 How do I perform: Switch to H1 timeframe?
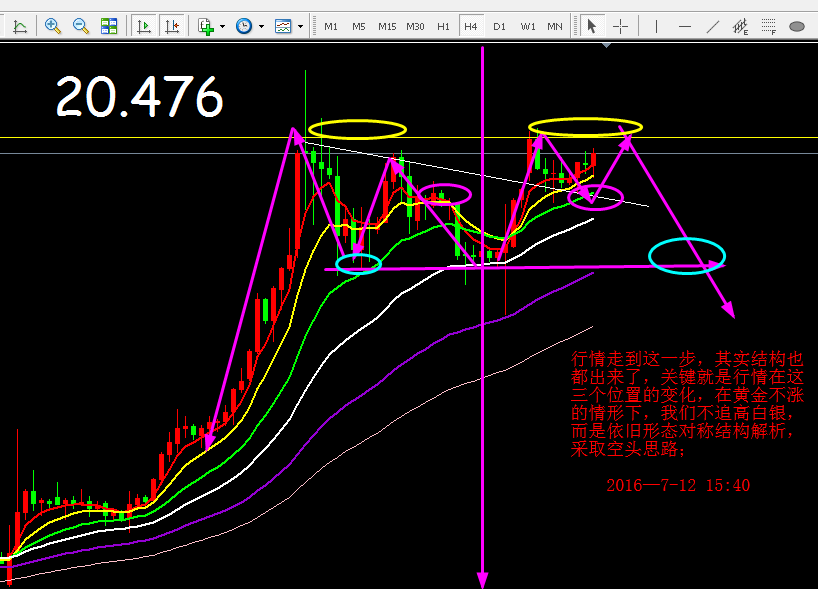tap(443, 26)
